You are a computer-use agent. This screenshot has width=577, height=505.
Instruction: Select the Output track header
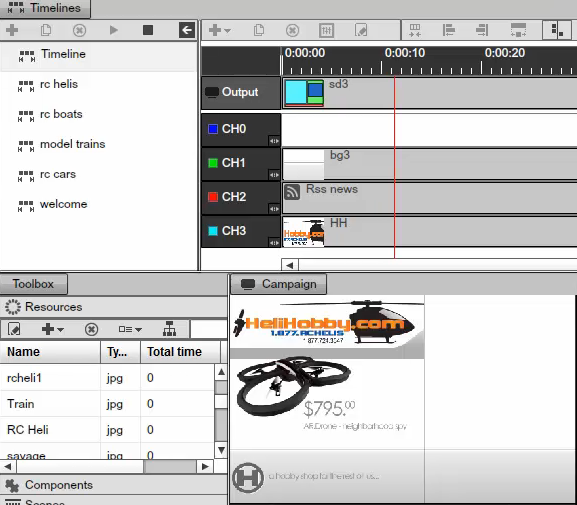tap(241, 92)
